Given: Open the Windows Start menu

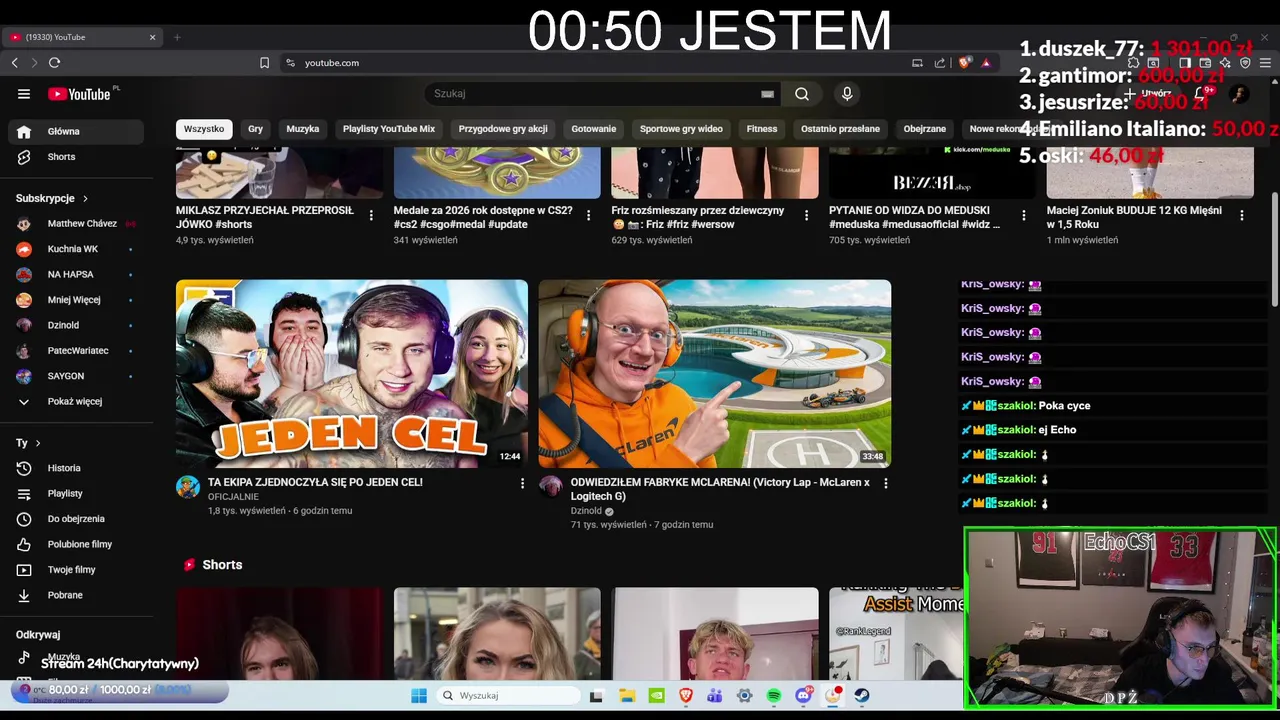Looking at the screenshot, I should [x=419, y=696].
